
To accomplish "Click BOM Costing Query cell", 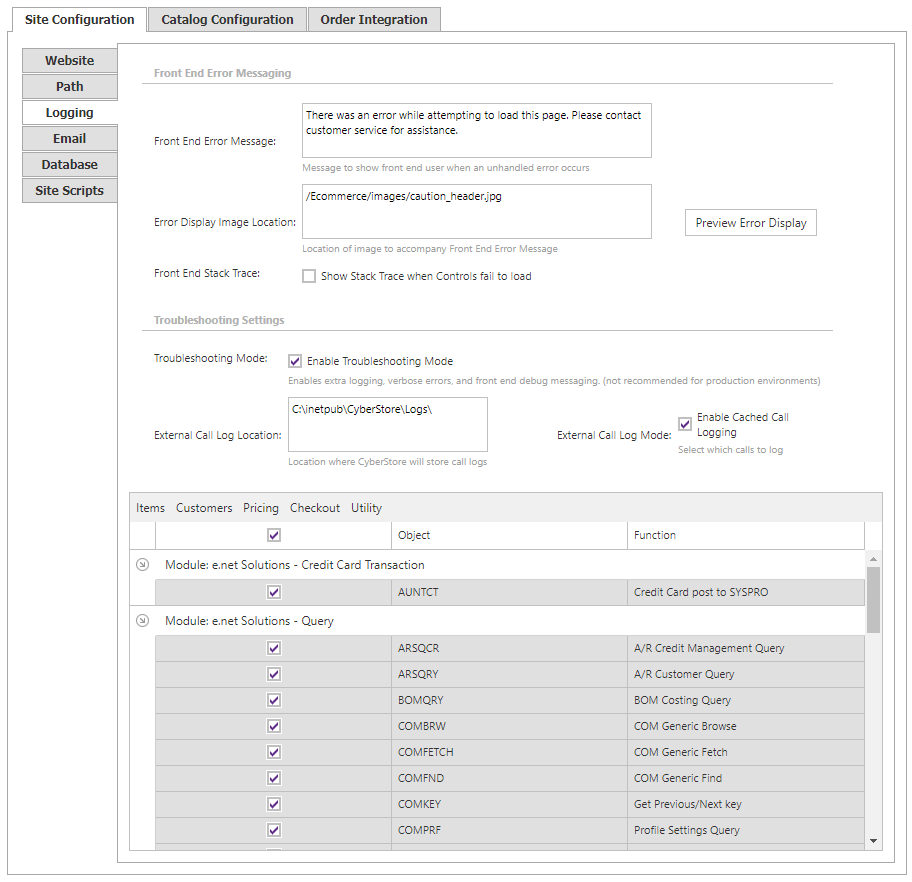I will point(746,700).
